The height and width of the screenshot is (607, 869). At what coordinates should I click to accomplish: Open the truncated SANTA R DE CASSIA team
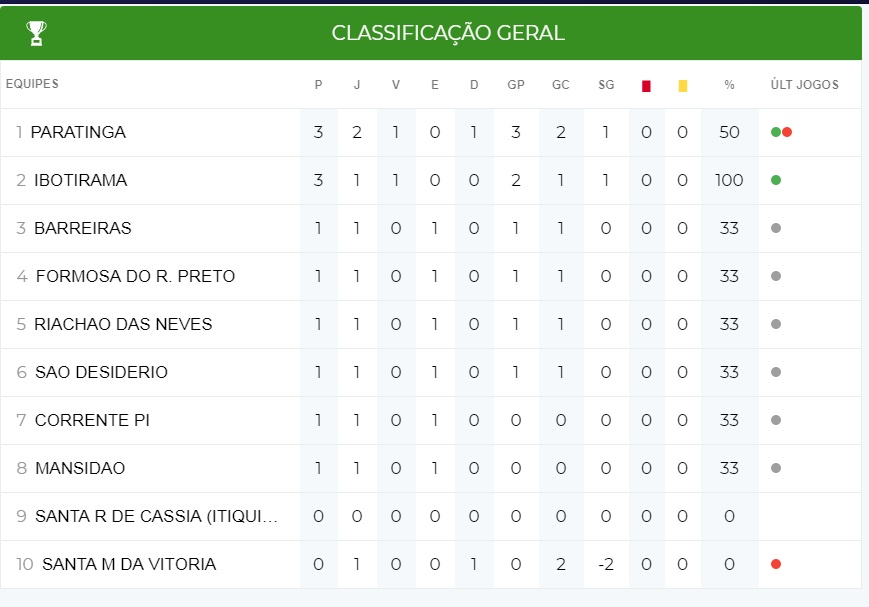click(156, 516)
